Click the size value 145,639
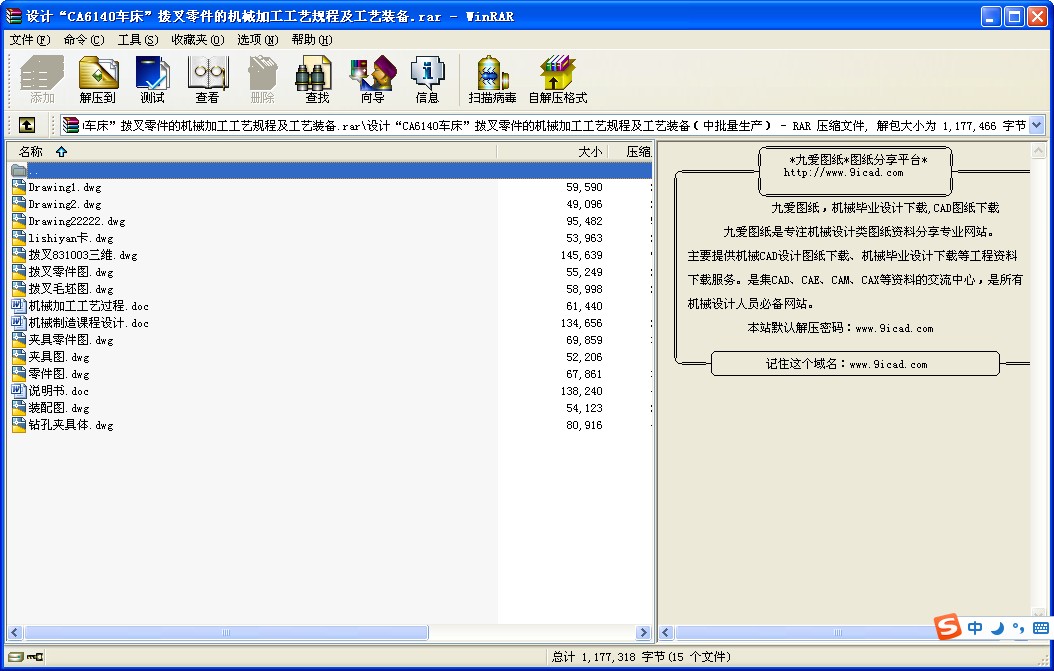This screenshot has width=1054, height=671. tap(581, 255)
